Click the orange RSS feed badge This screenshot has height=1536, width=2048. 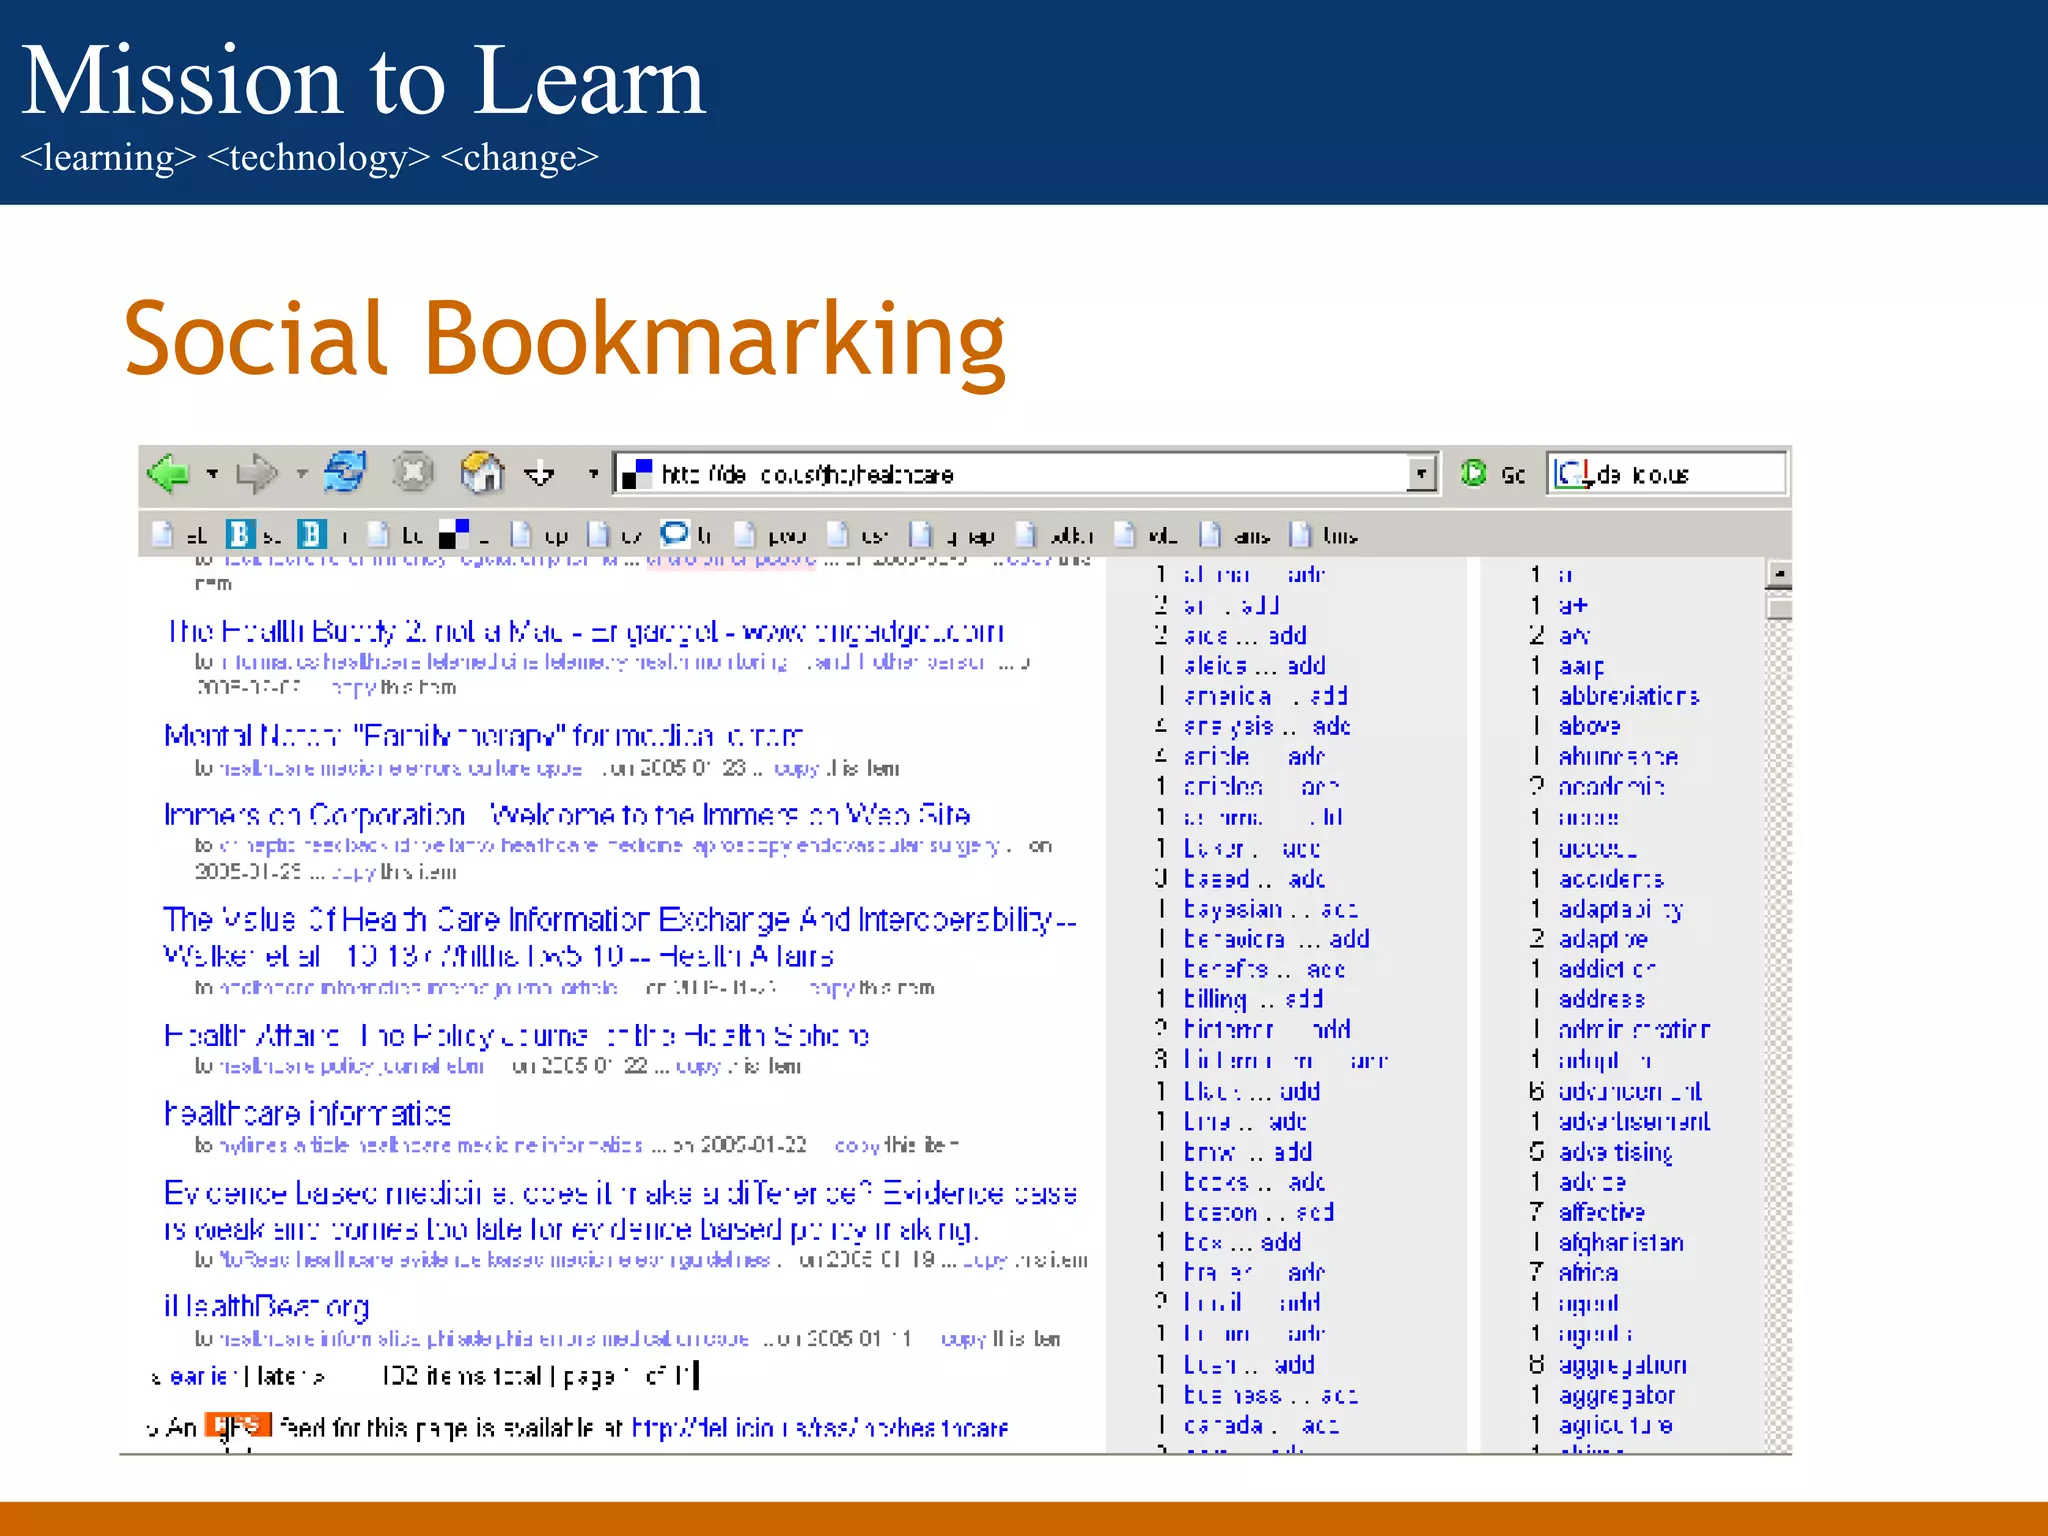(238, 1424)
